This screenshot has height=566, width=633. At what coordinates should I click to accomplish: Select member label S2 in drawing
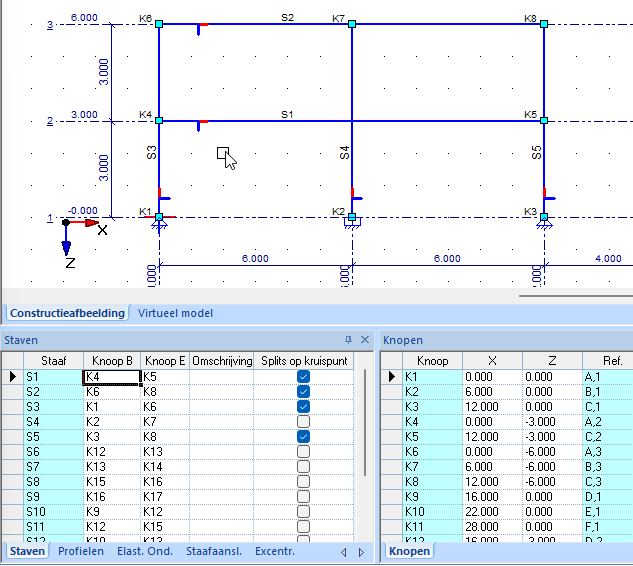[x=287, y=18]
